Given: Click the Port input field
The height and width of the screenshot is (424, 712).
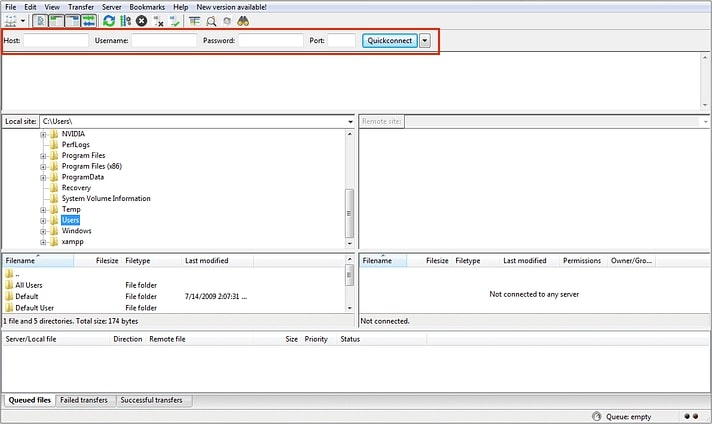Looking at the screenshot, I should click(341, 40).
